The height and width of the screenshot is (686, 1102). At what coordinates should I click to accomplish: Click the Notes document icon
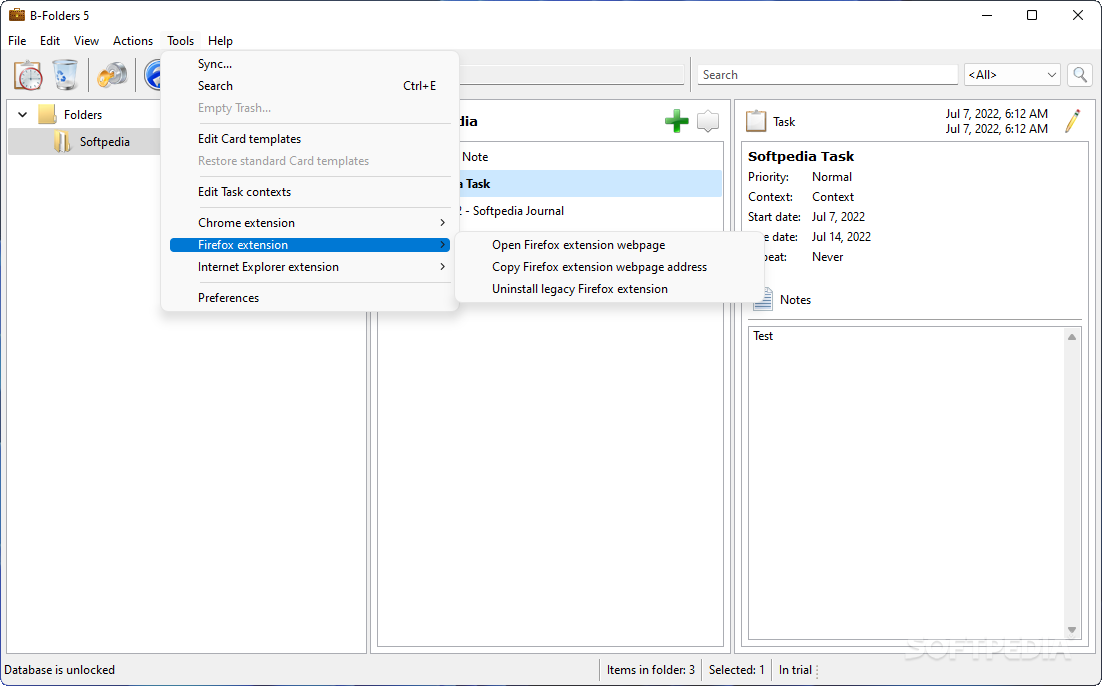763,299
